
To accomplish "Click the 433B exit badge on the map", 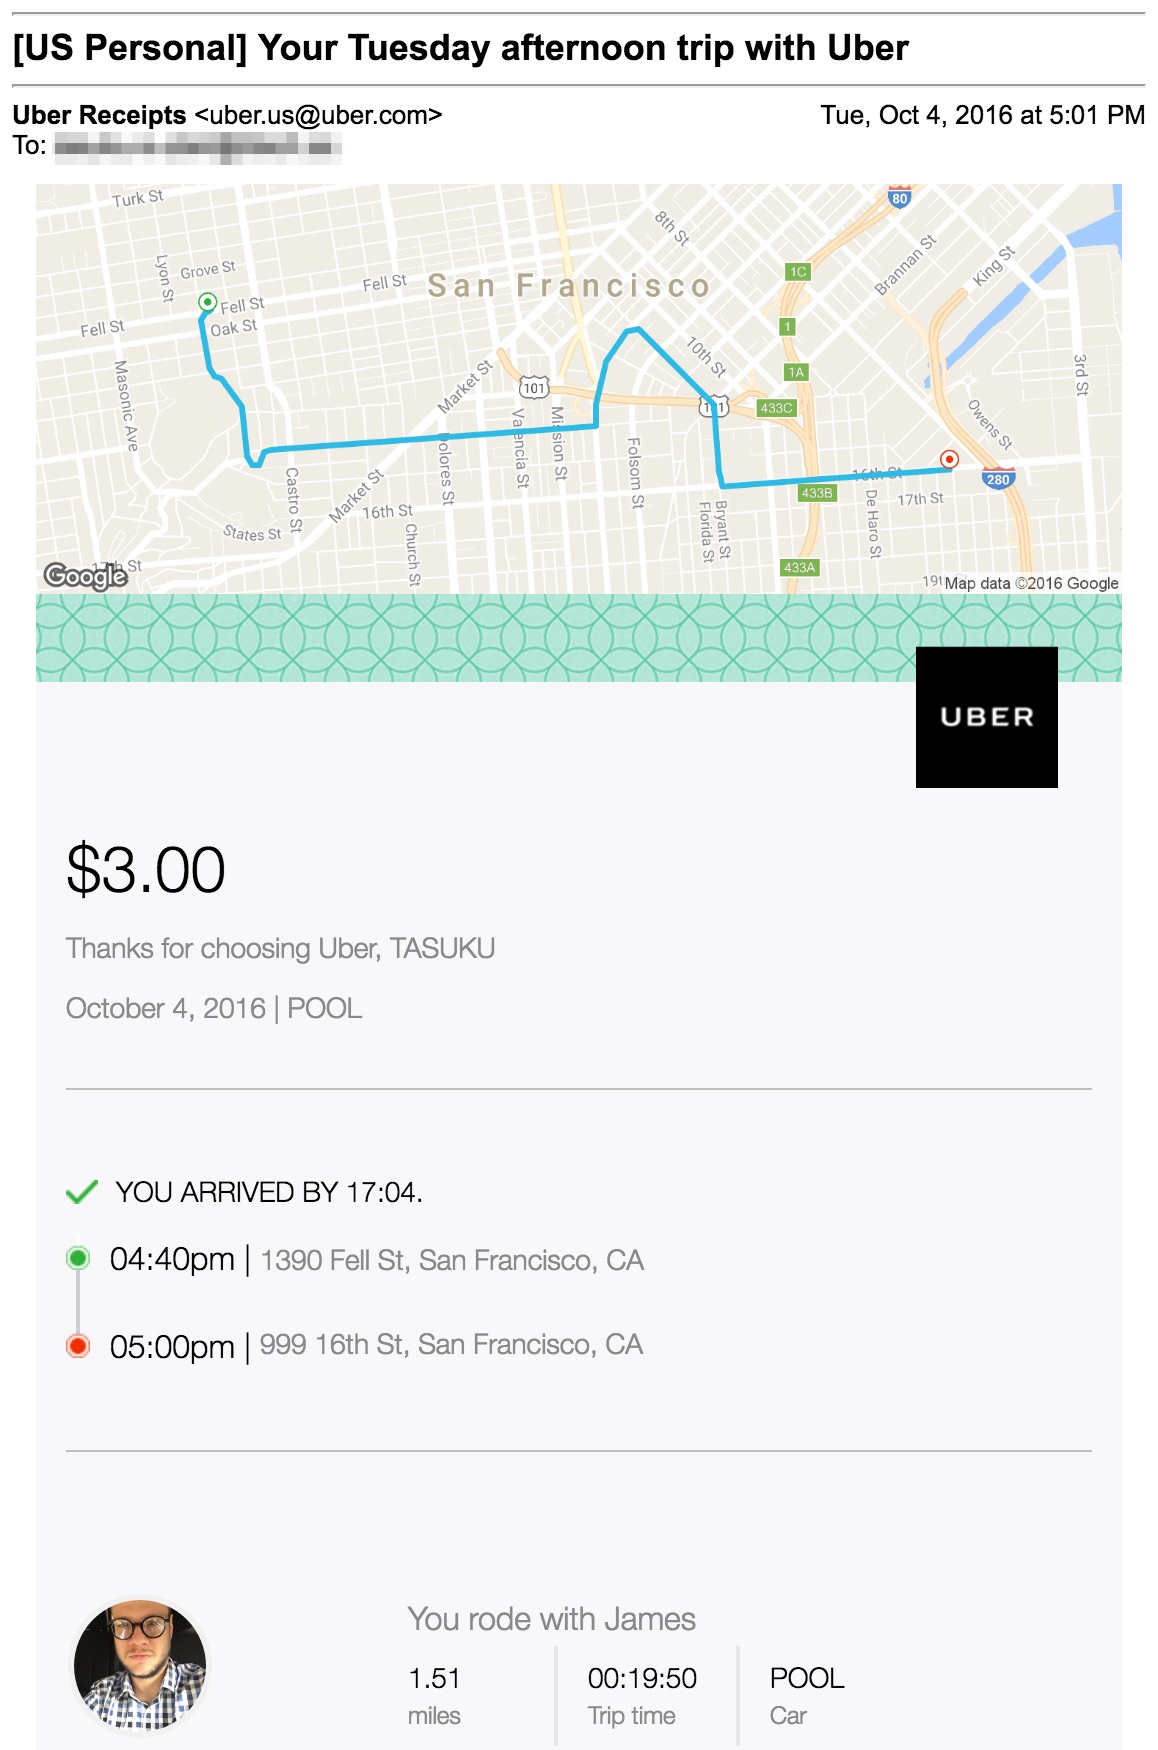I will (x=816, y=493).
